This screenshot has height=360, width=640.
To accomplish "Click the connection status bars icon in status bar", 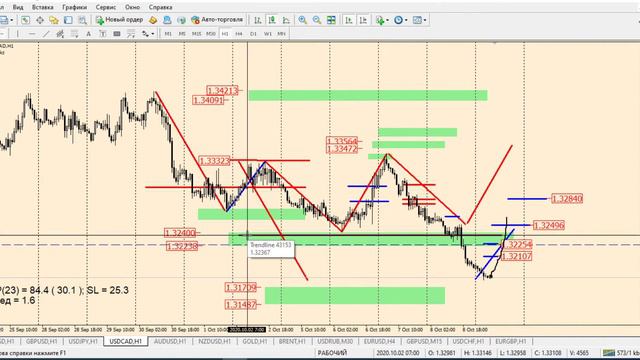I will pos(608,353).
